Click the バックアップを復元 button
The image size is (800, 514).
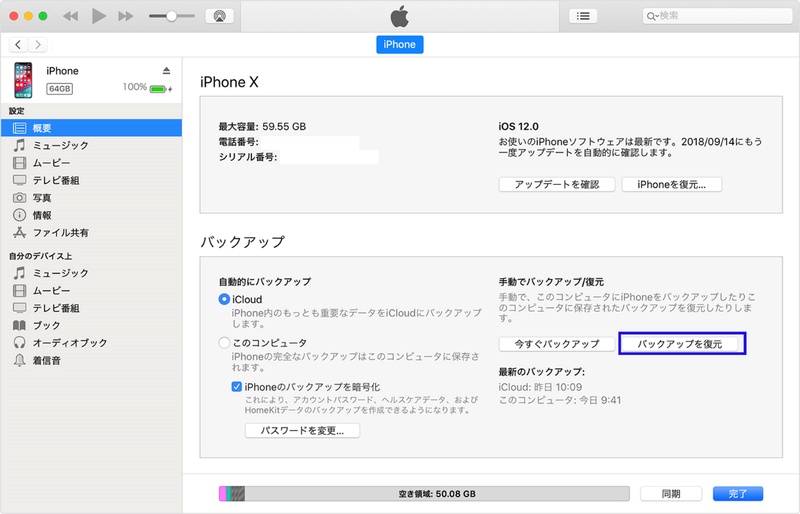680,344
